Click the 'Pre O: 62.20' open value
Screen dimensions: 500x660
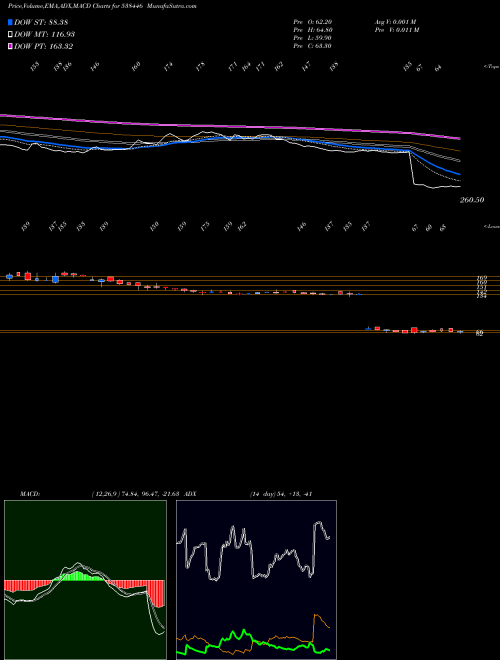tap(313, 22)
